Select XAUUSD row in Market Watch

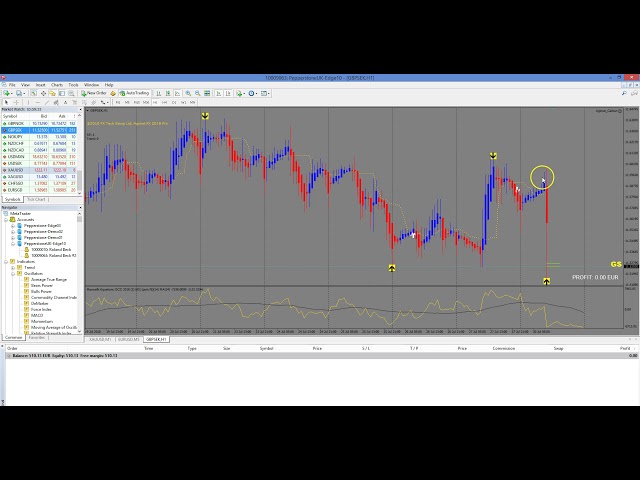pos(15,169)
